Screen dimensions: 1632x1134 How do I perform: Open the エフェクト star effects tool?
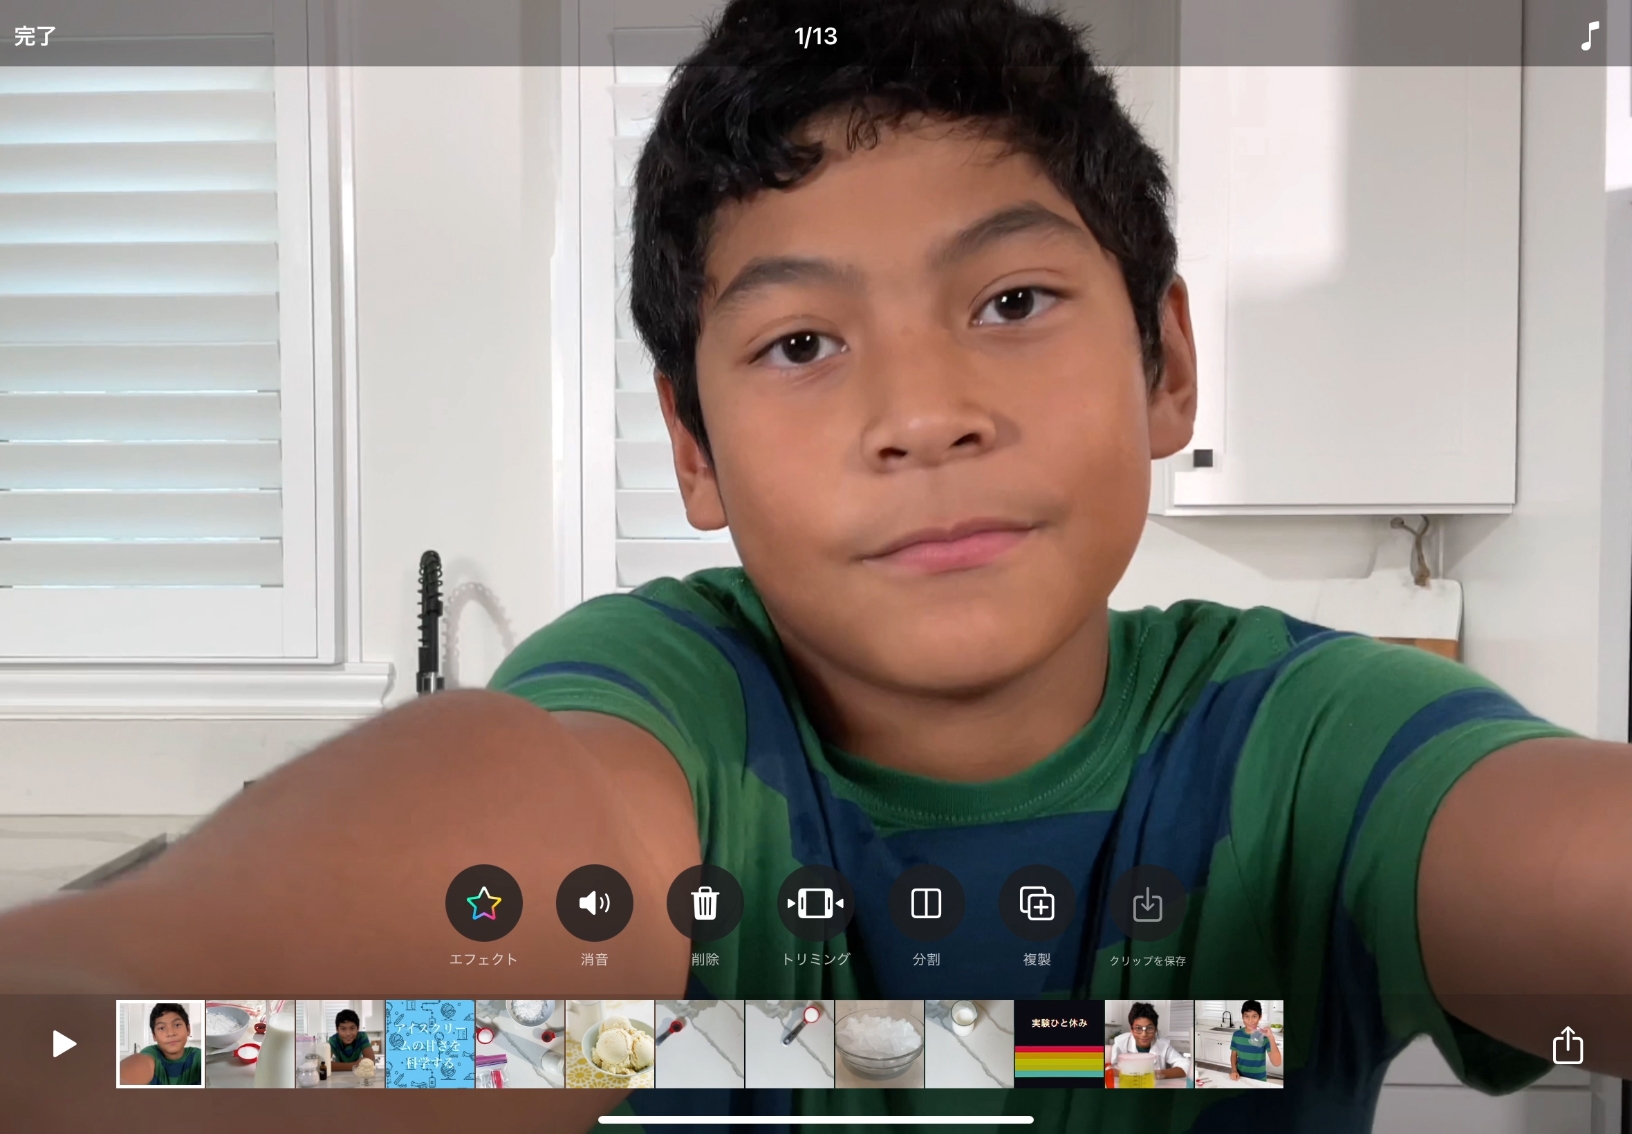click(483, 903)
